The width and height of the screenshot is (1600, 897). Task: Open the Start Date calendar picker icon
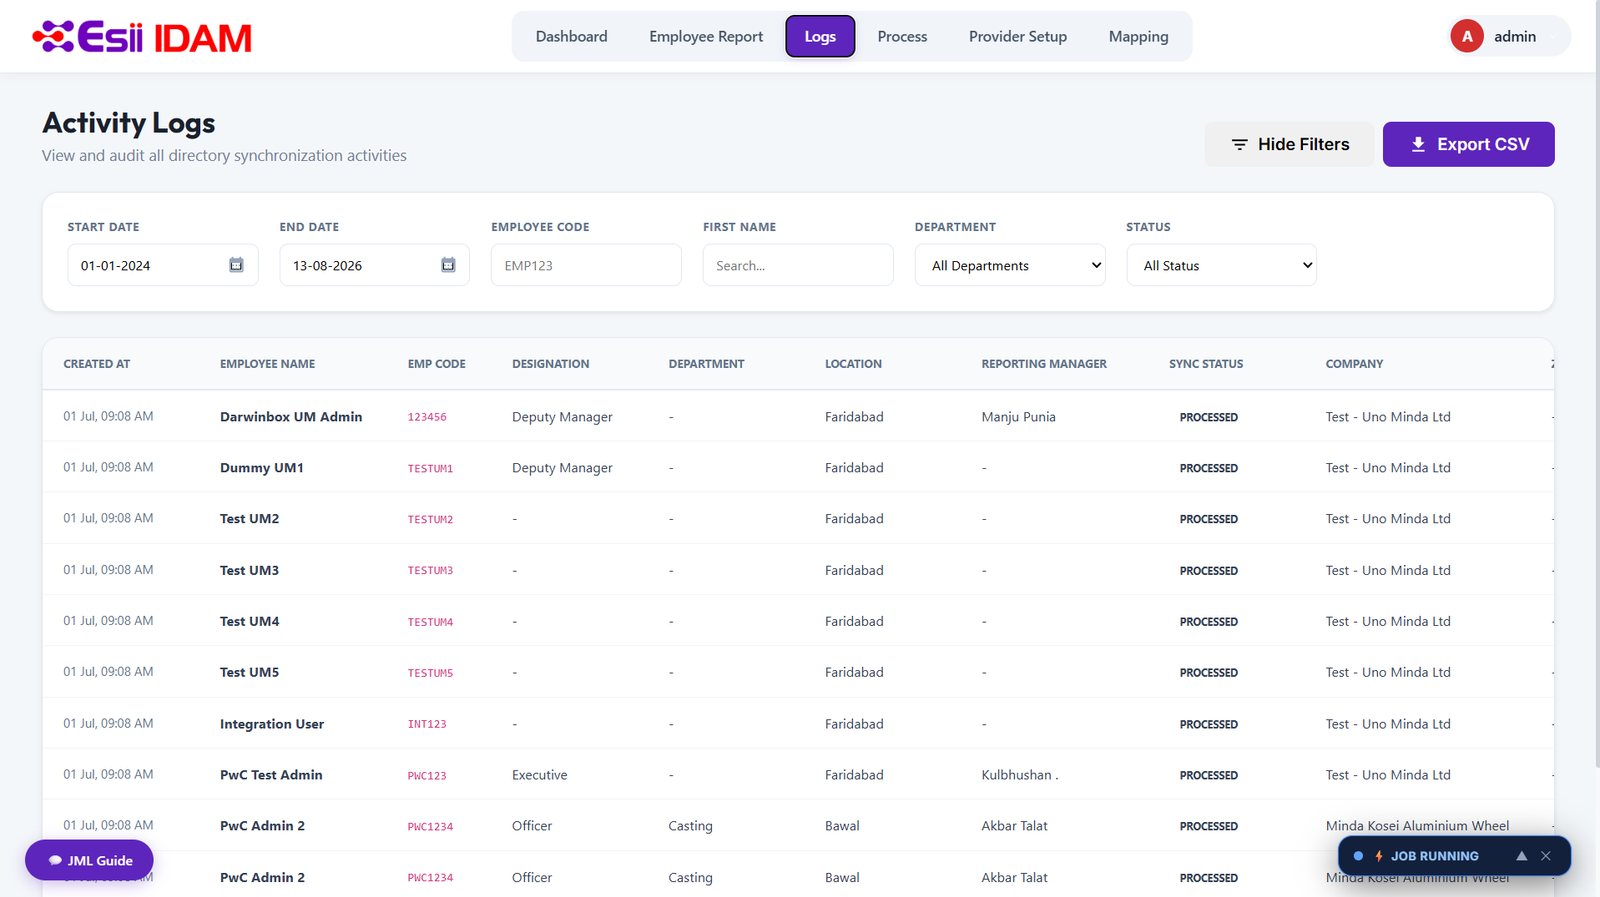[x=236, y=265]
